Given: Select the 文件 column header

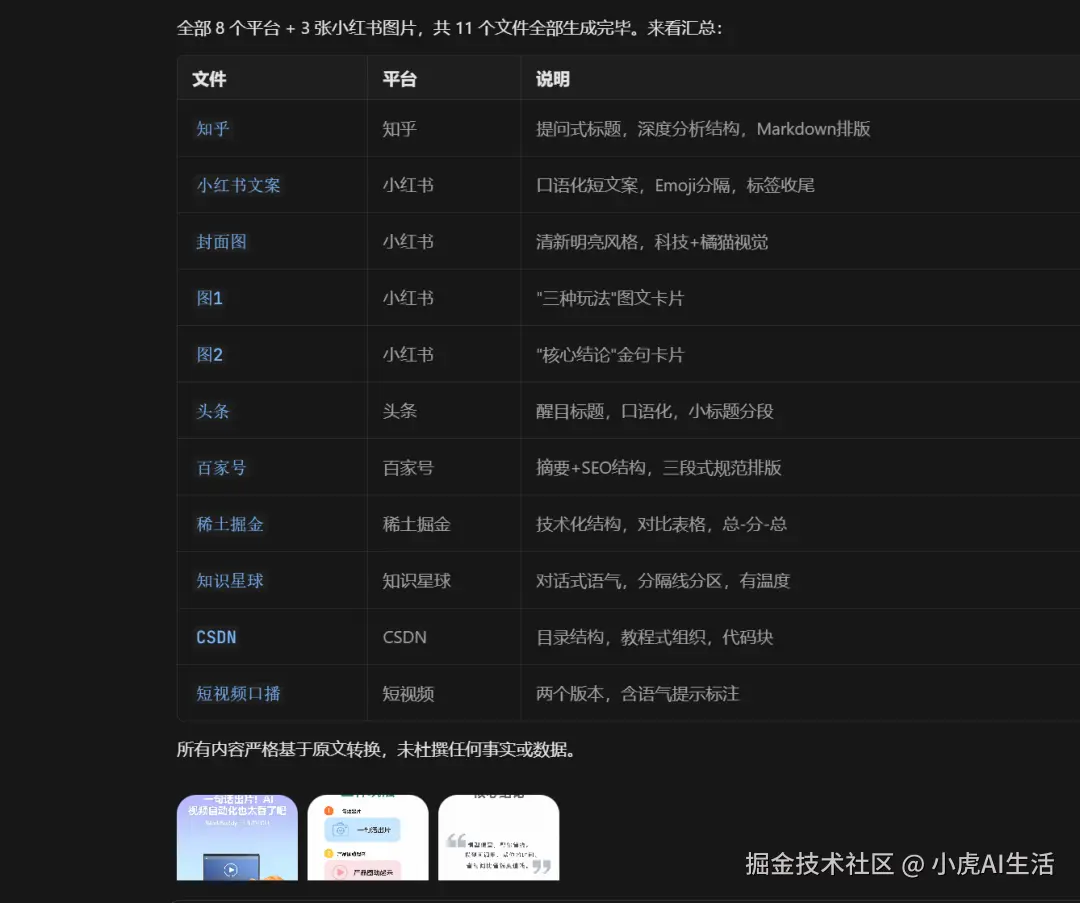Looking at the screenshot, I should click(x=209, y=79).
